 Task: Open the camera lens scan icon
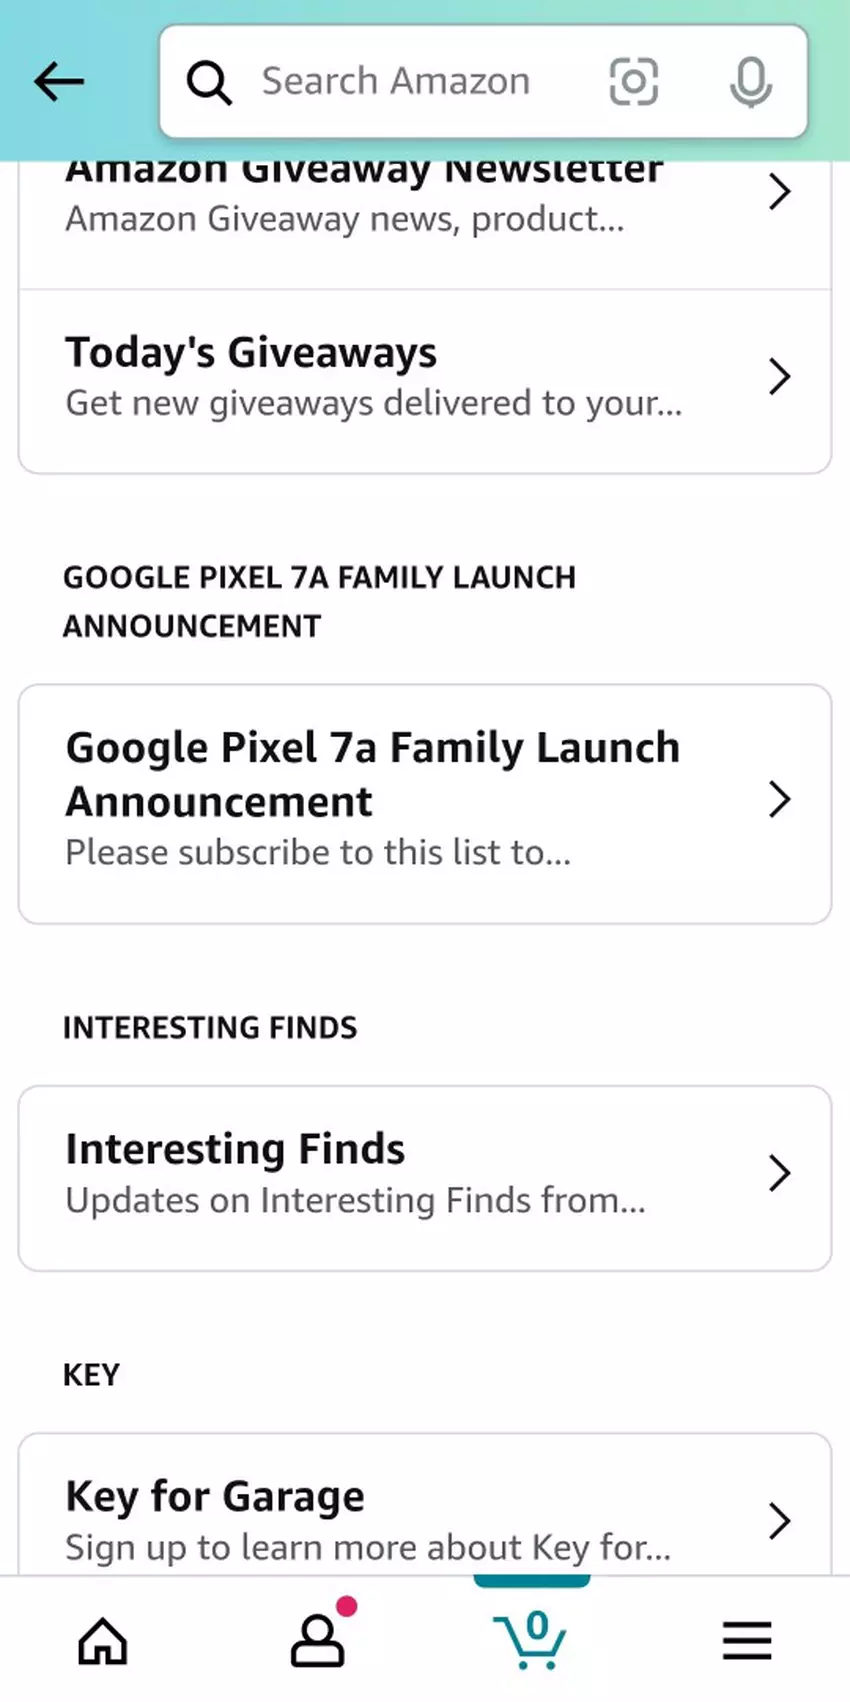click(634, 82)
